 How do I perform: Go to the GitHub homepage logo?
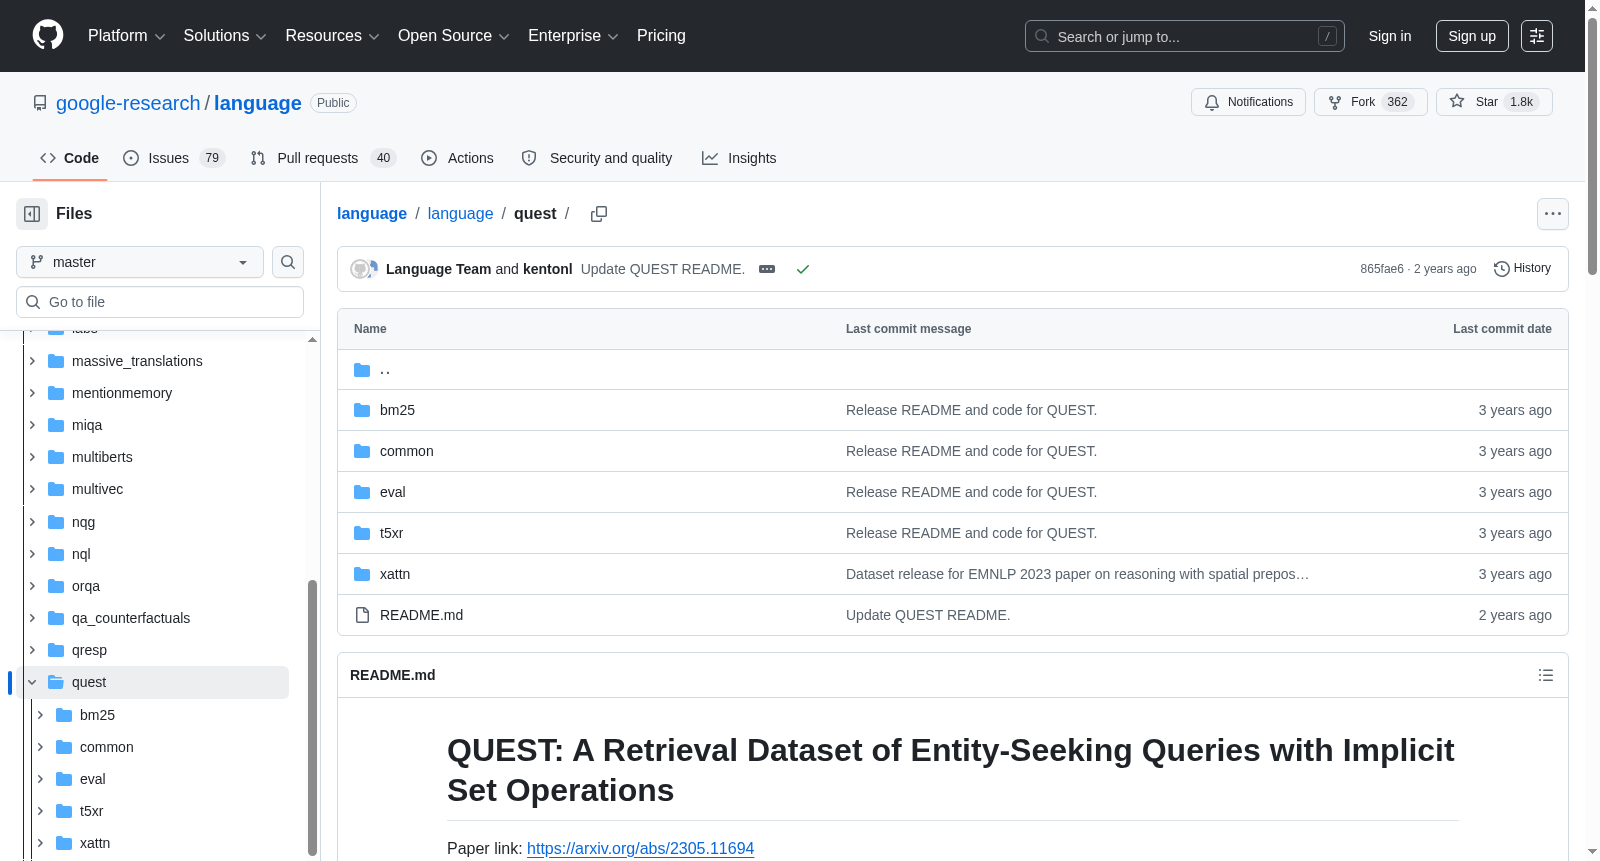(48, 36)
